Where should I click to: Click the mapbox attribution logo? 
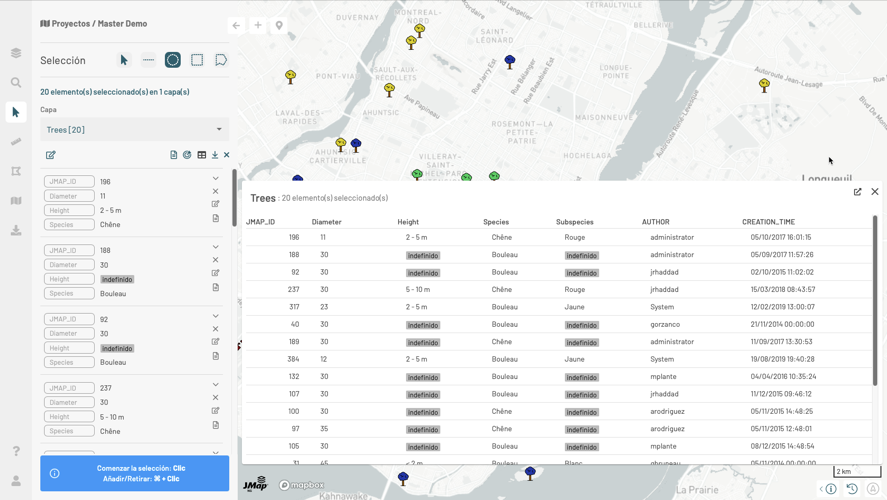pyautogui.click(x=301, y=485)
